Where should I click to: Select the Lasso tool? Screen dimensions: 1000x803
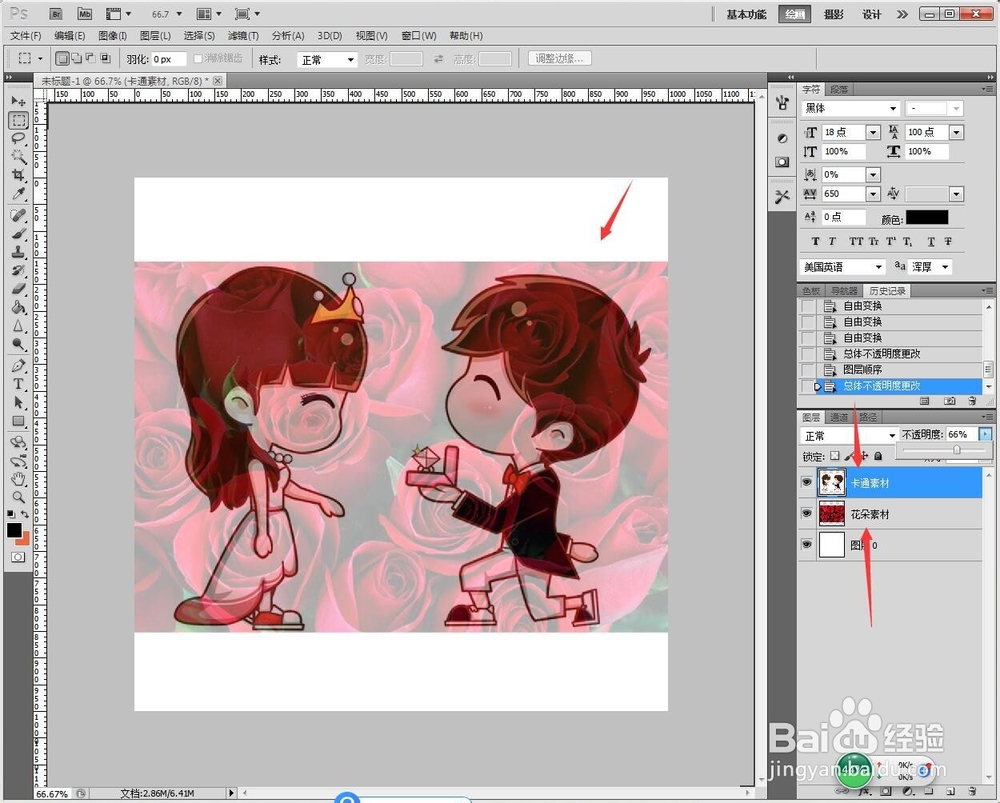click(18, 138)
